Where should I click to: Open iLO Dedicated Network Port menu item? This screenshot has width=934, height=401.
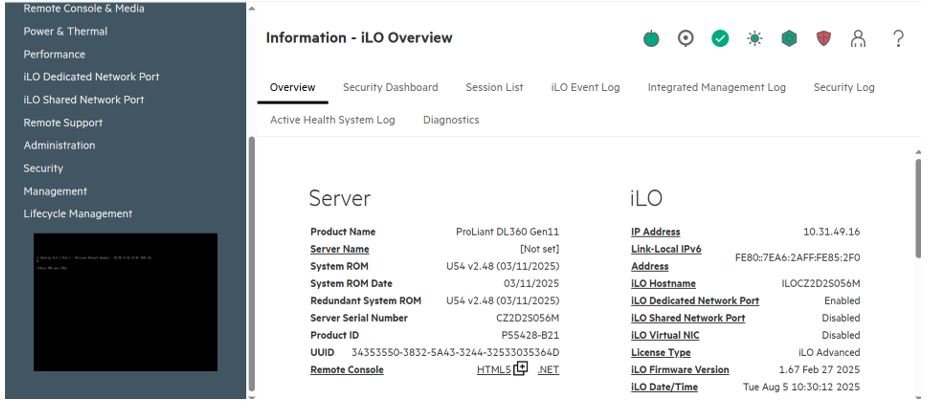click(x=91, y=77)
